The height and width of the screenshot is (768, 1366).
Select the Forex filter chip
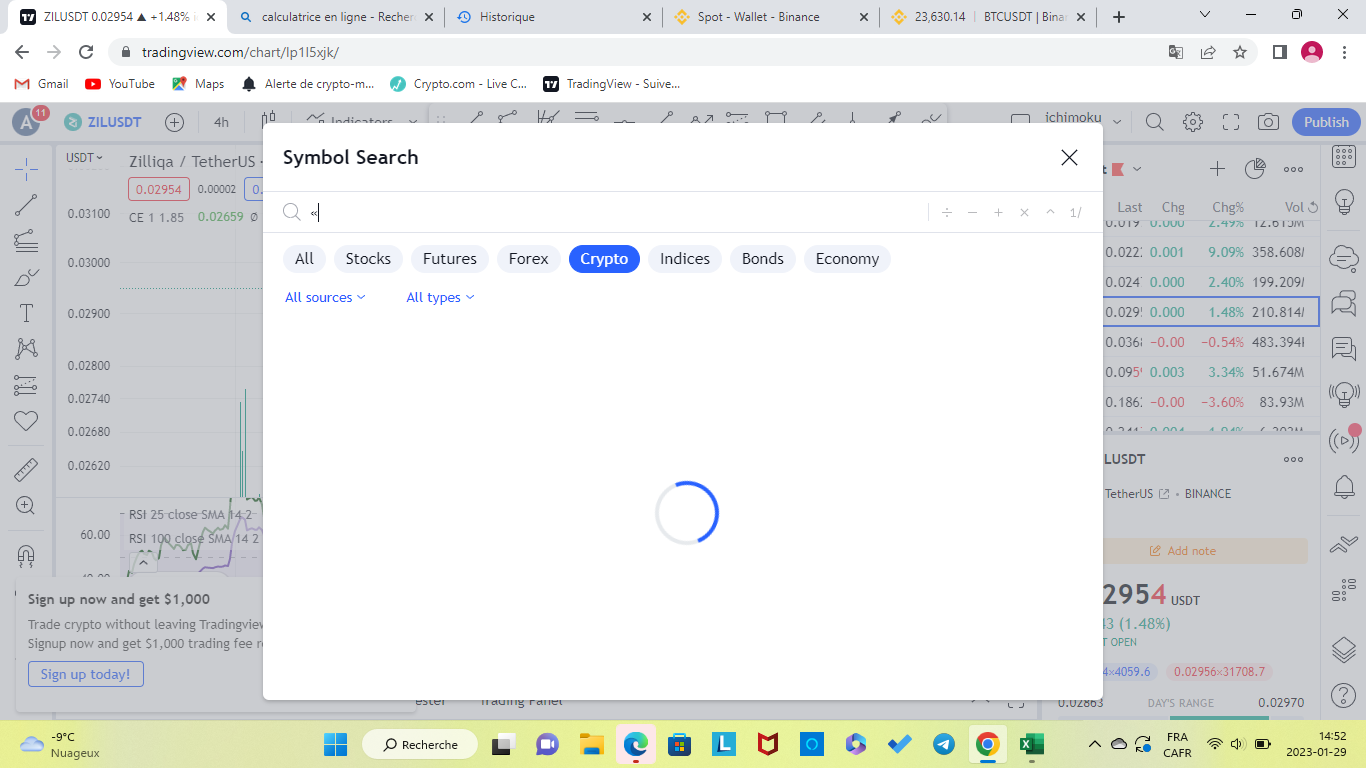tap(528, 259)
